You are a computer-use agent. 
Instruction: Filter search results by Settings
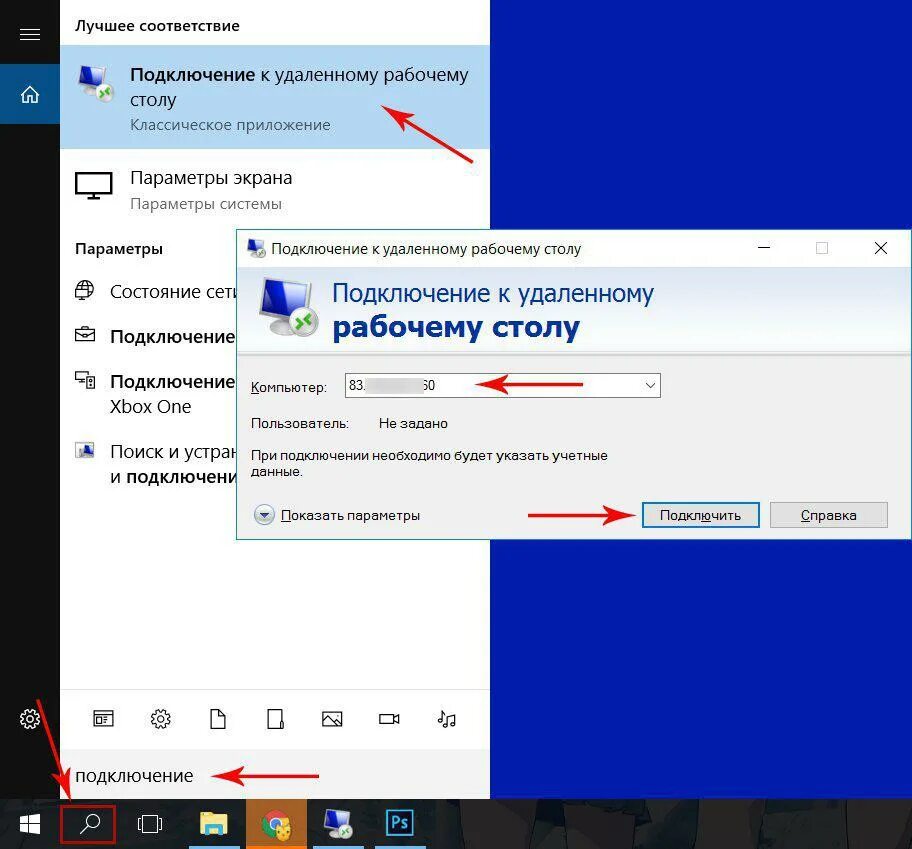coord(161,719)
